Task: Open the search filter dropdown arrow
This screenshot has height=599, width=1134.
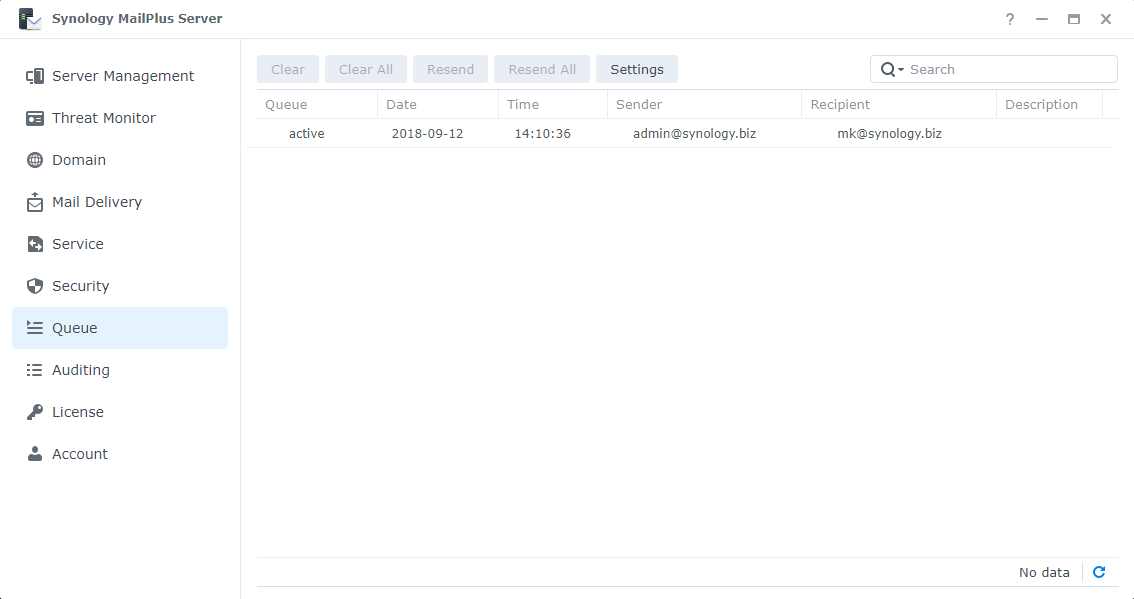Action: point(901,69)
